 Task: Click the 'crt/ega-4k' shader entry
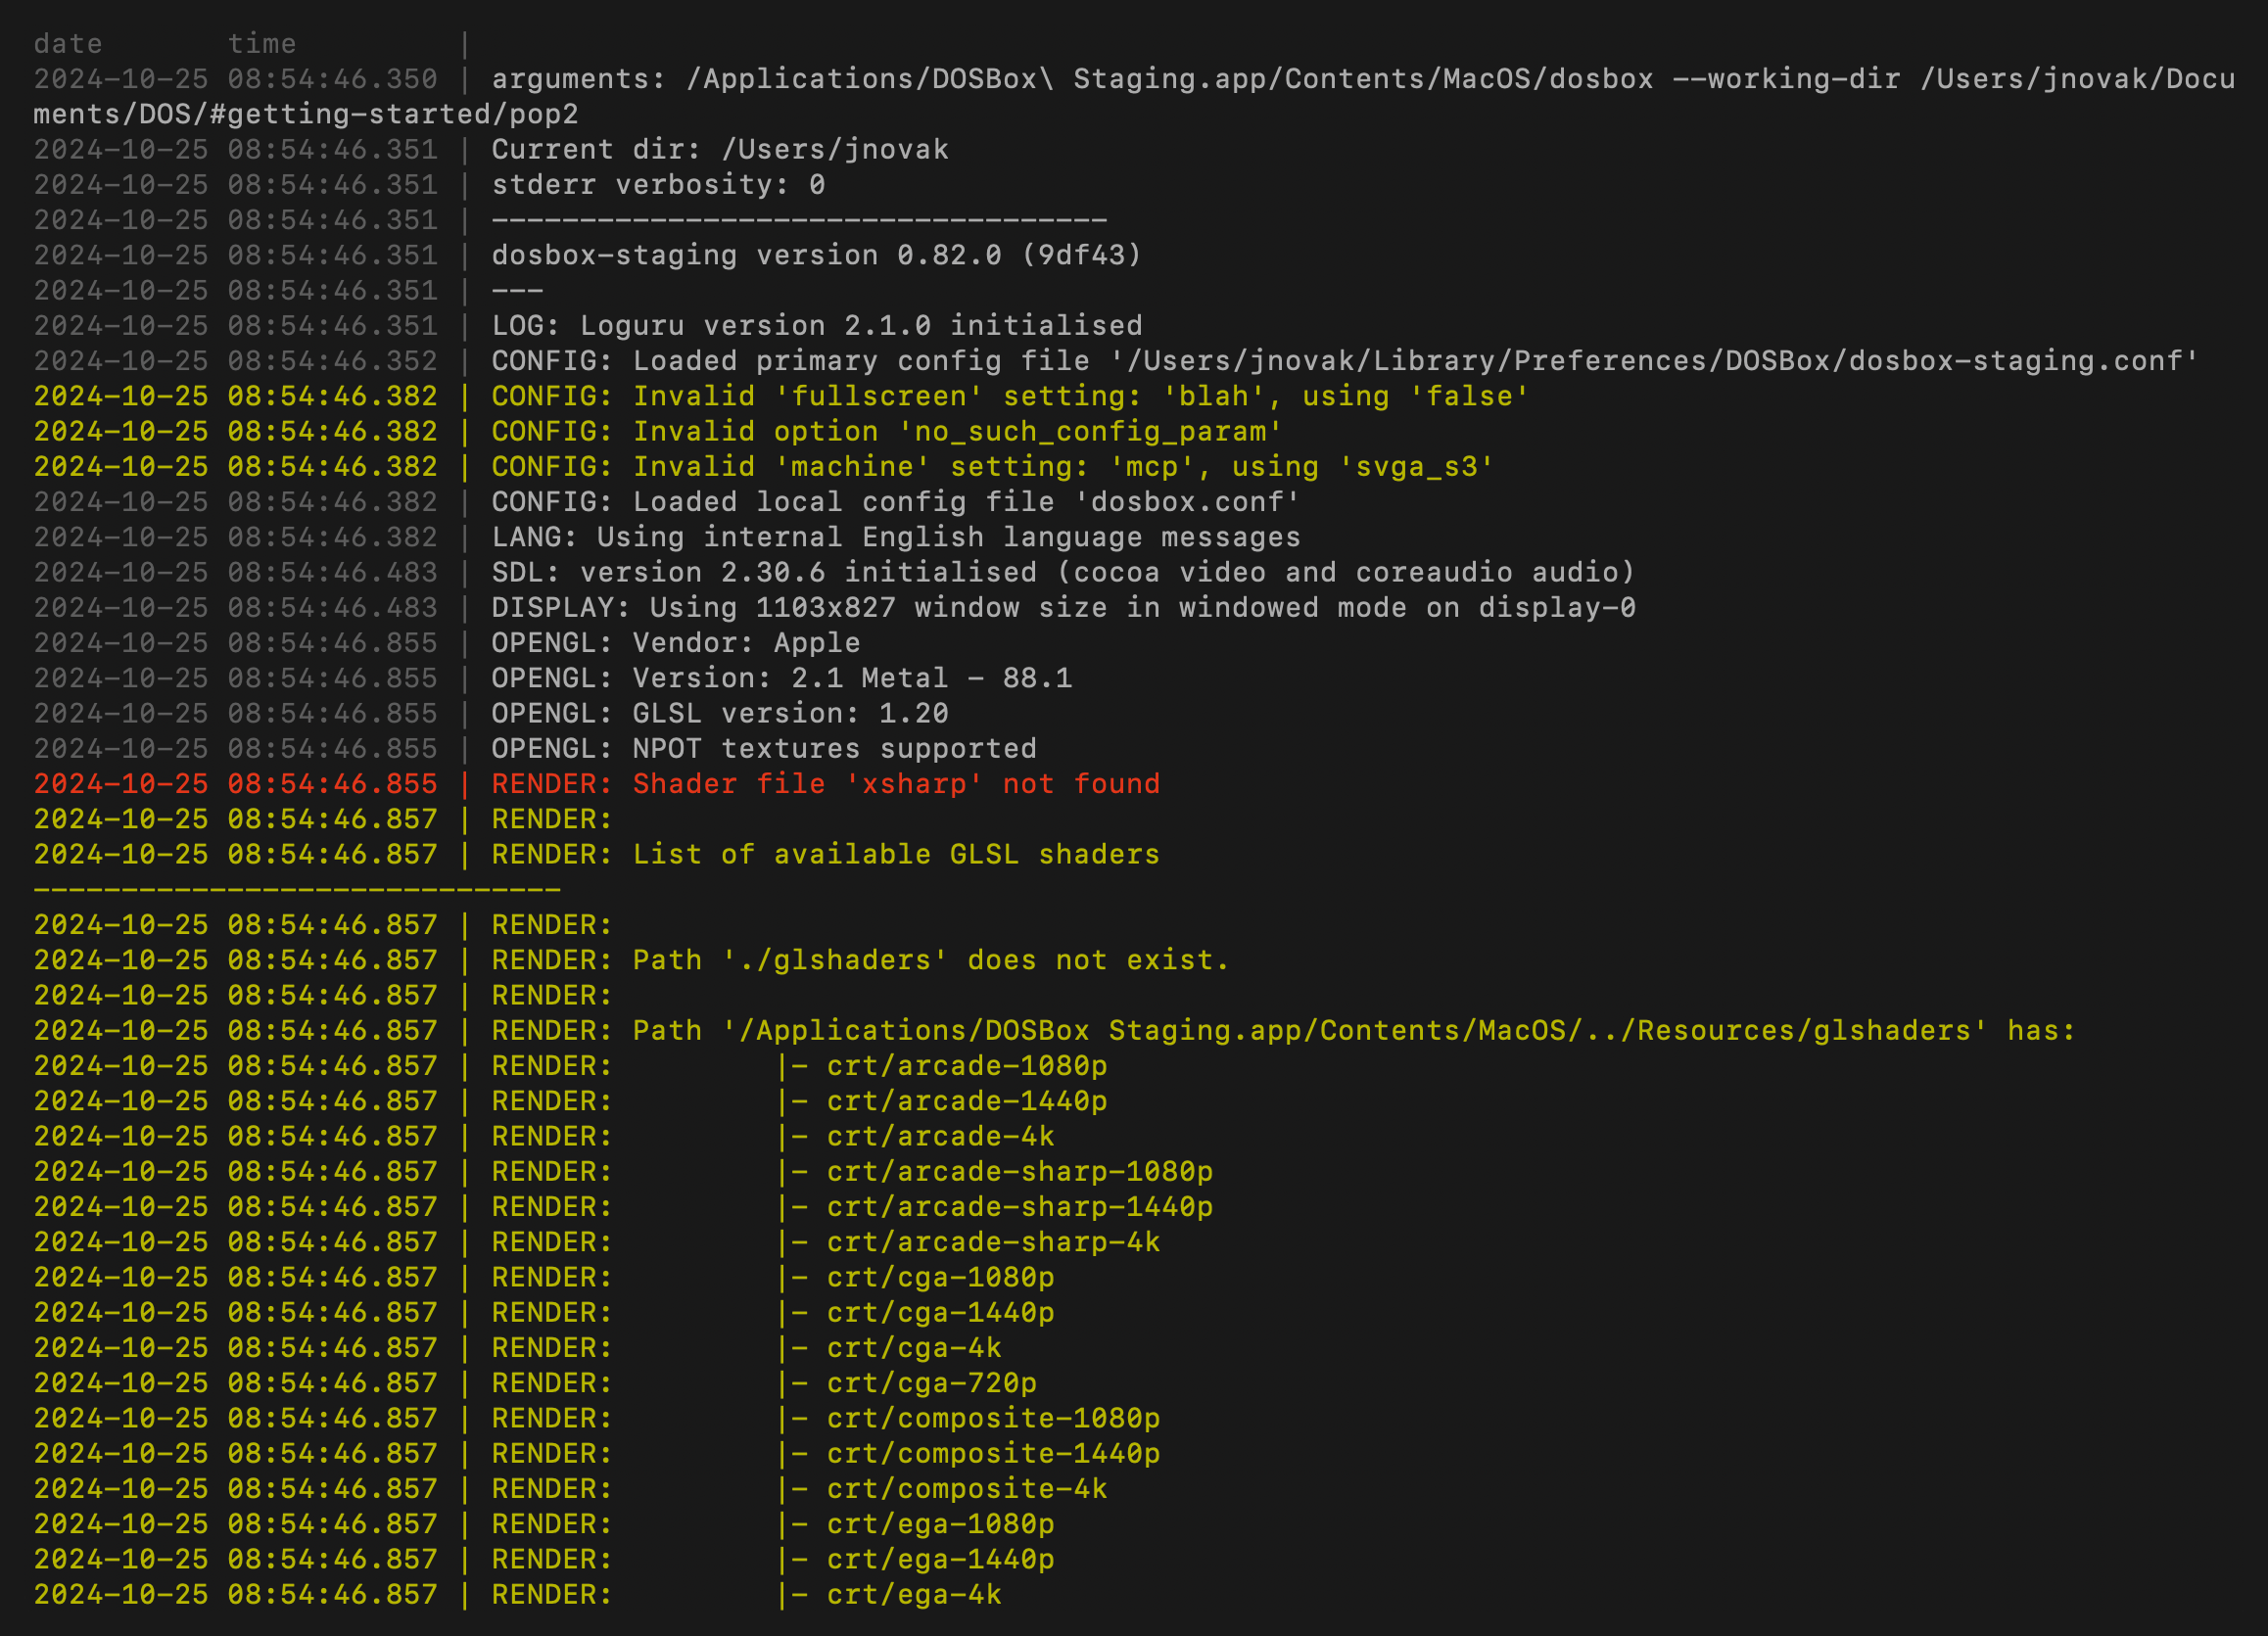(914, 1595)
